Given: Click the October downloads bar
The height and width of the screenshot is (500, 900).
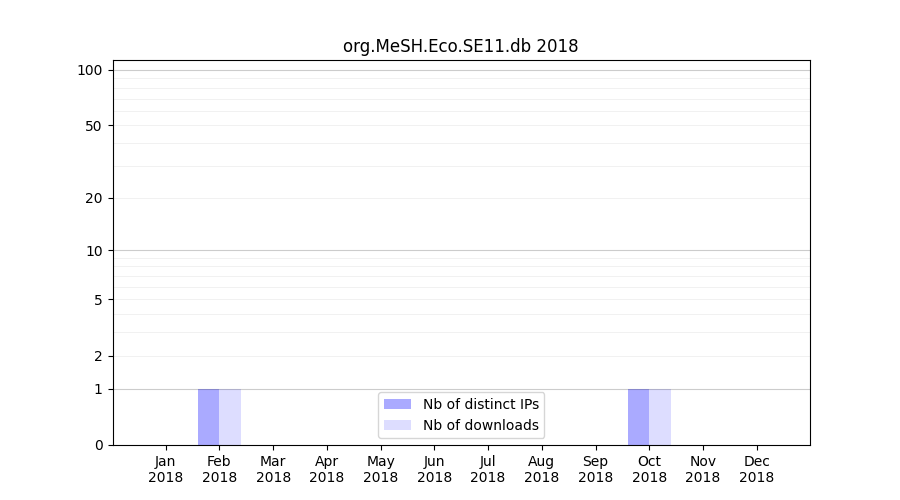Looking at the screenshot, I should [x=660, y=417].
